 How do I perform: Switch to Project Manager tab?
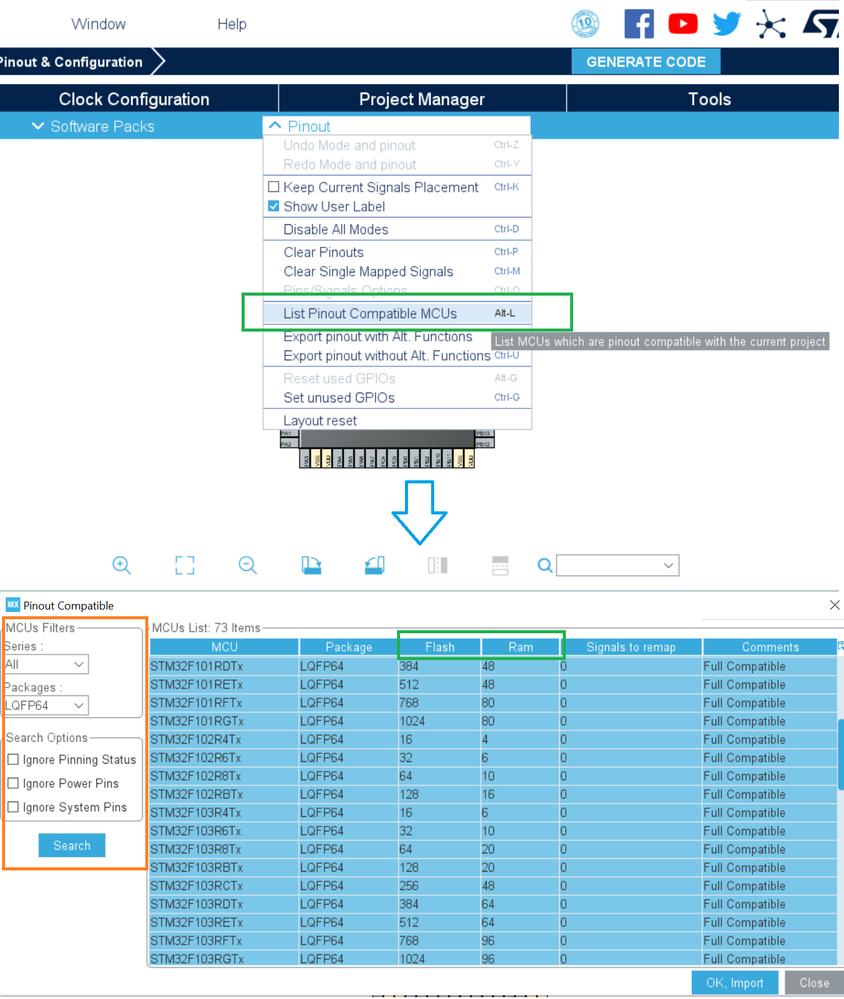(x=422, y=99)
